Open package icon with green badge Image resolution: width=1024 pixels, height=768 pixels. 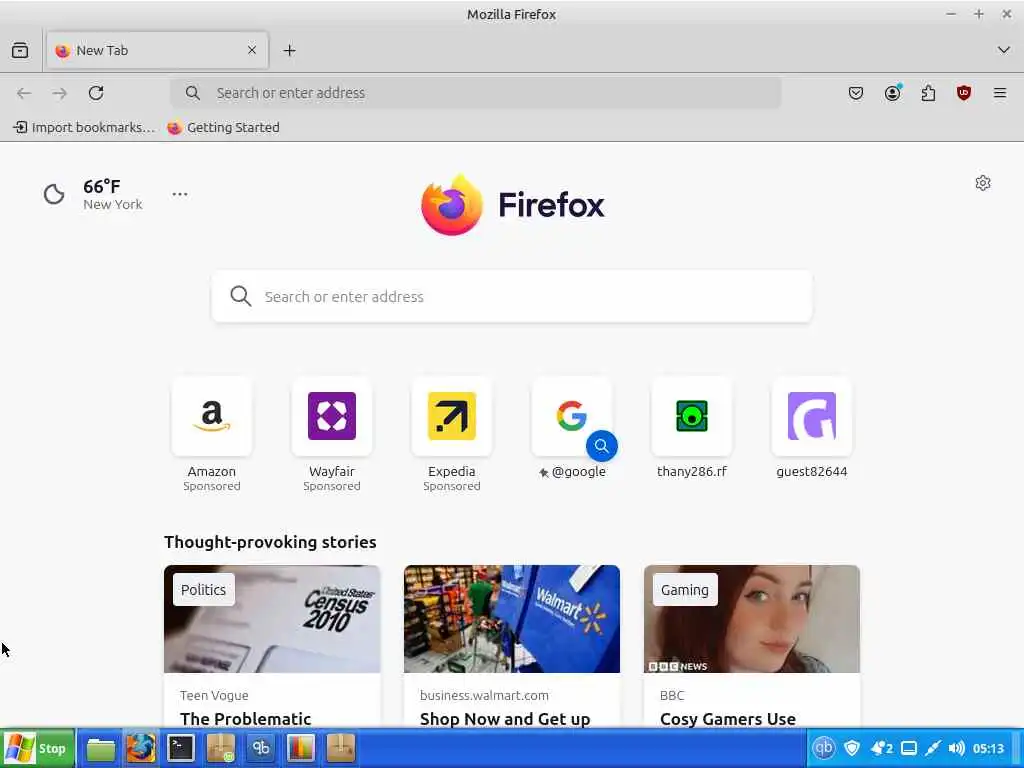tap(220, 748)
